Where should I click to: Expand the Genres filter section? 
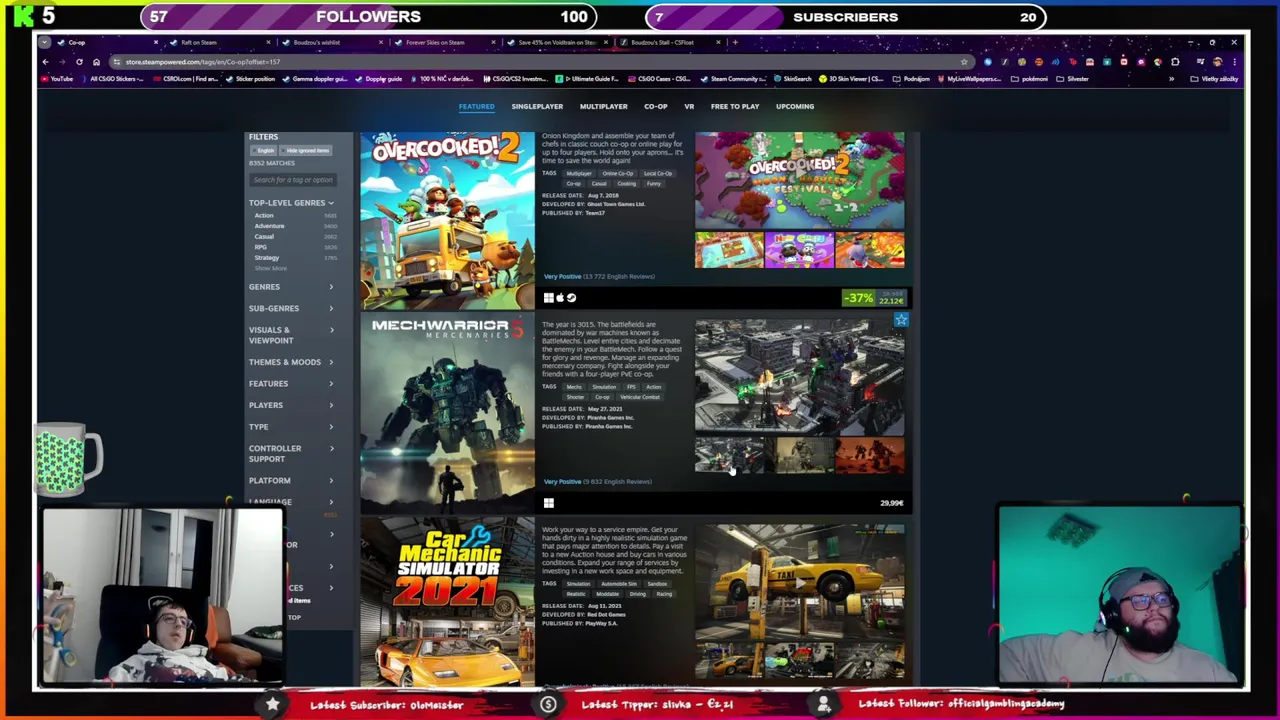(x=291, y=287)
